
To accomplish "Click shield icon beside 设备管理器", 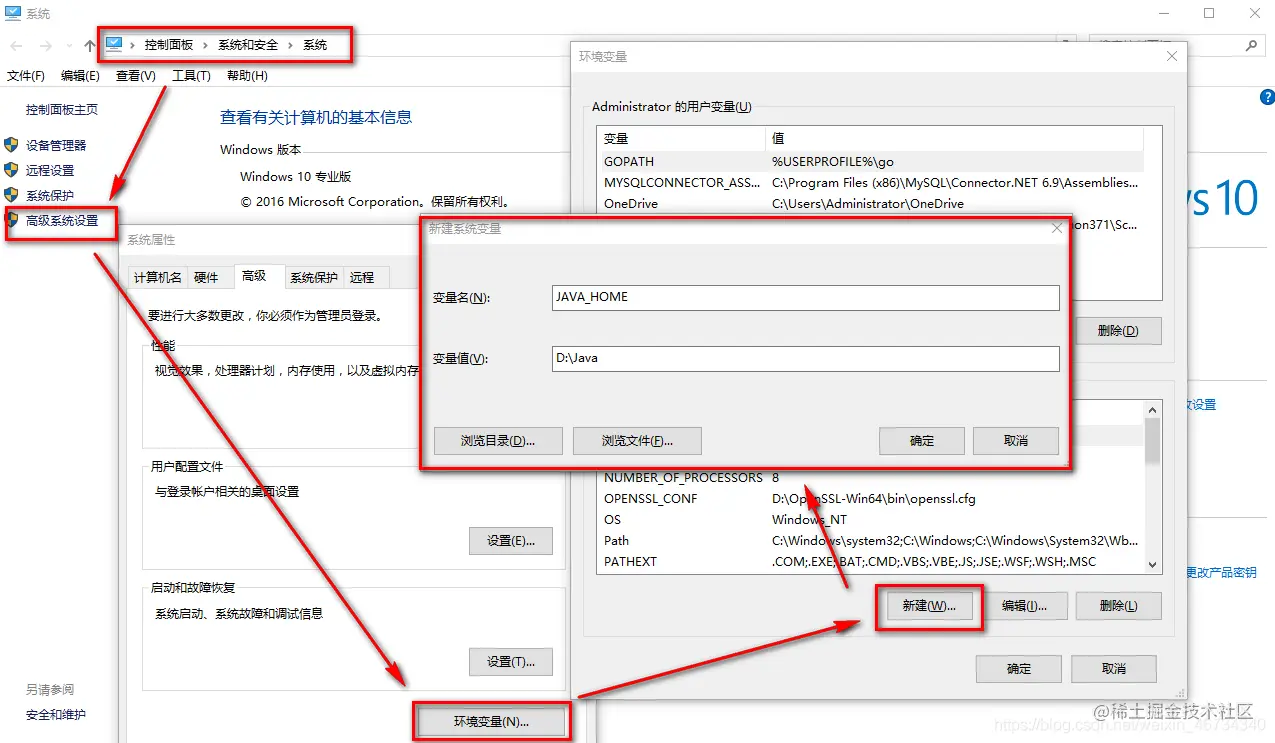I will click(x=11, y=145).
